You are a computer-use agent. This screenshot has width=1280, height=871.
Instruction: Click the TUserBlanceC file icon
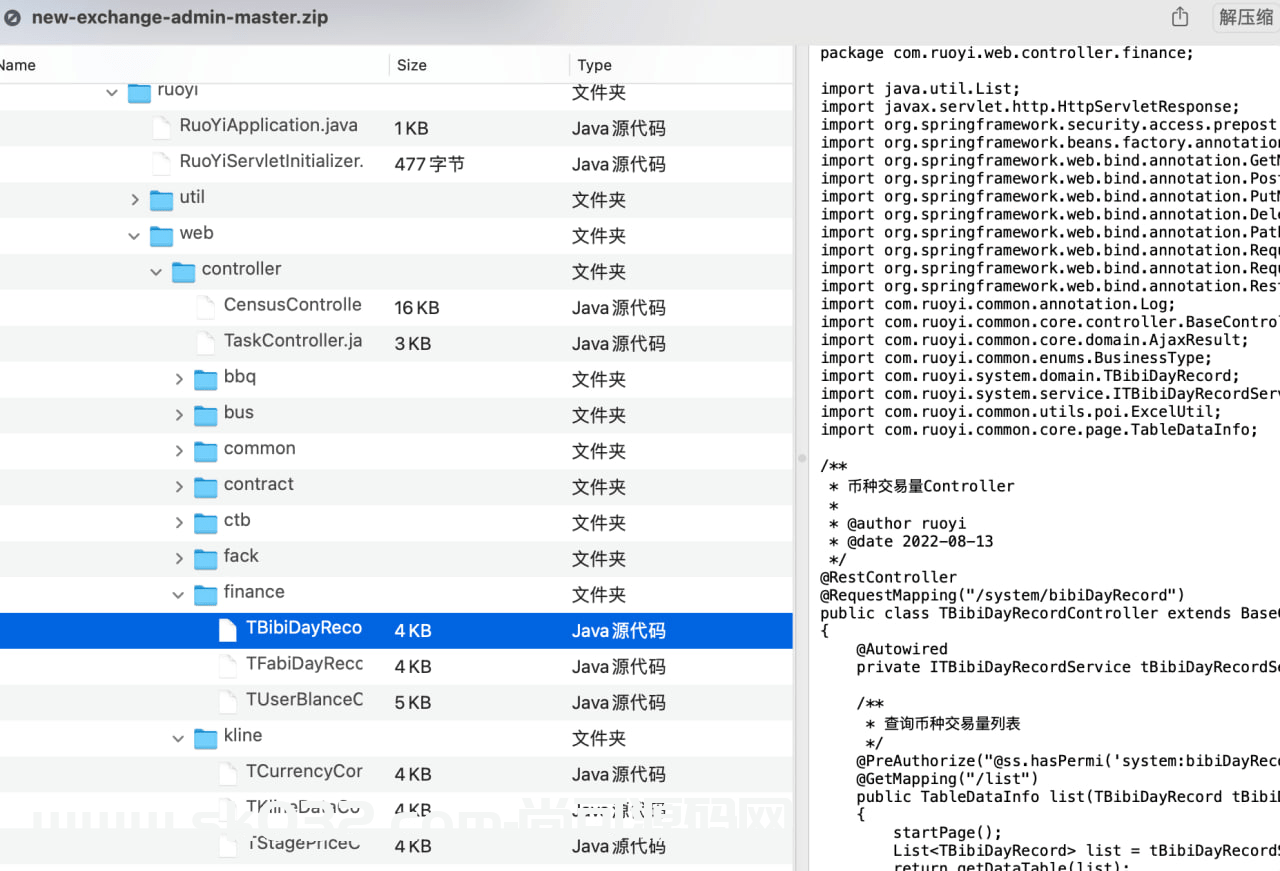(227, 702)
